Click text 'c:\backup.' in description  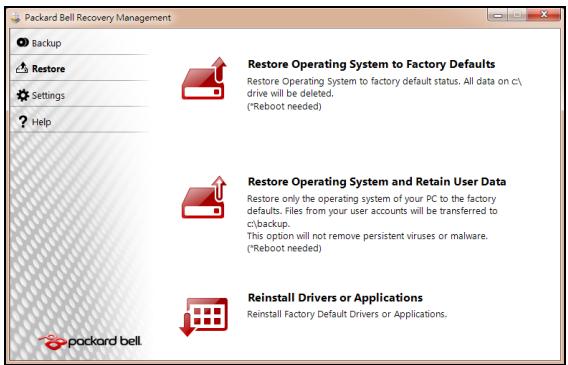pyautogui.click(x=268, y=224)
